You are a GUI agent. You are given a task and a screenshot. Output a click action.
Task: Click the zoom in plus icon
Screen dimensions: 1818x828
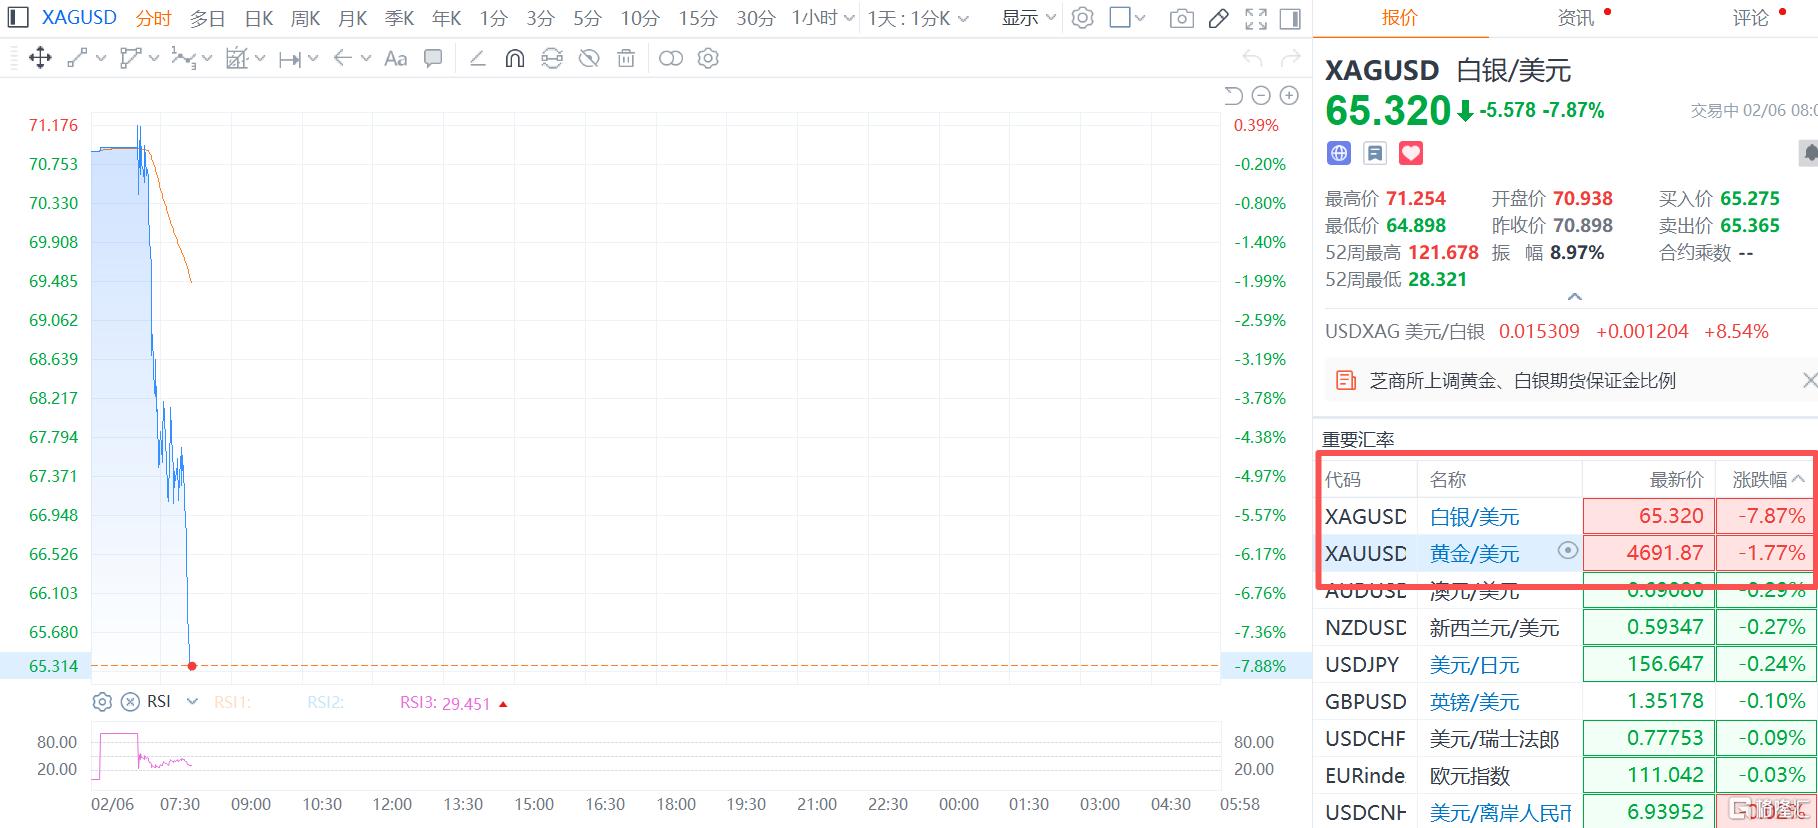click(x=1289, y=96)
